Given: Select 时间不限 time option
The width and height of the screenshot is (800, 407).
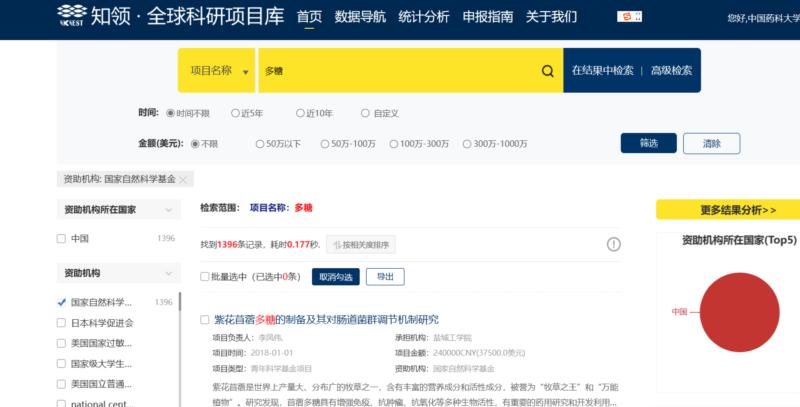Looking at the screenshot, I should click(170, 113).
